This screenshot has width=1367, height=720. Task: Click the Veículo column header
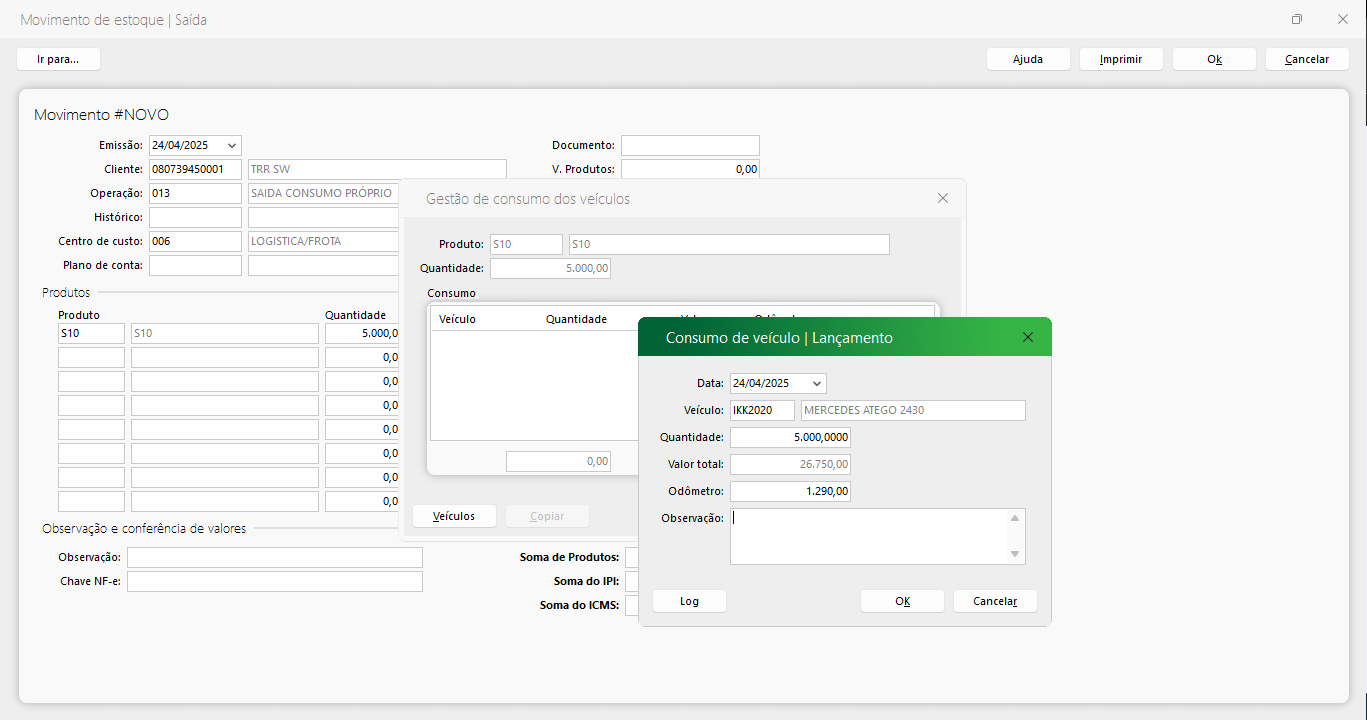pyautogui.click(x=457, y=319)
